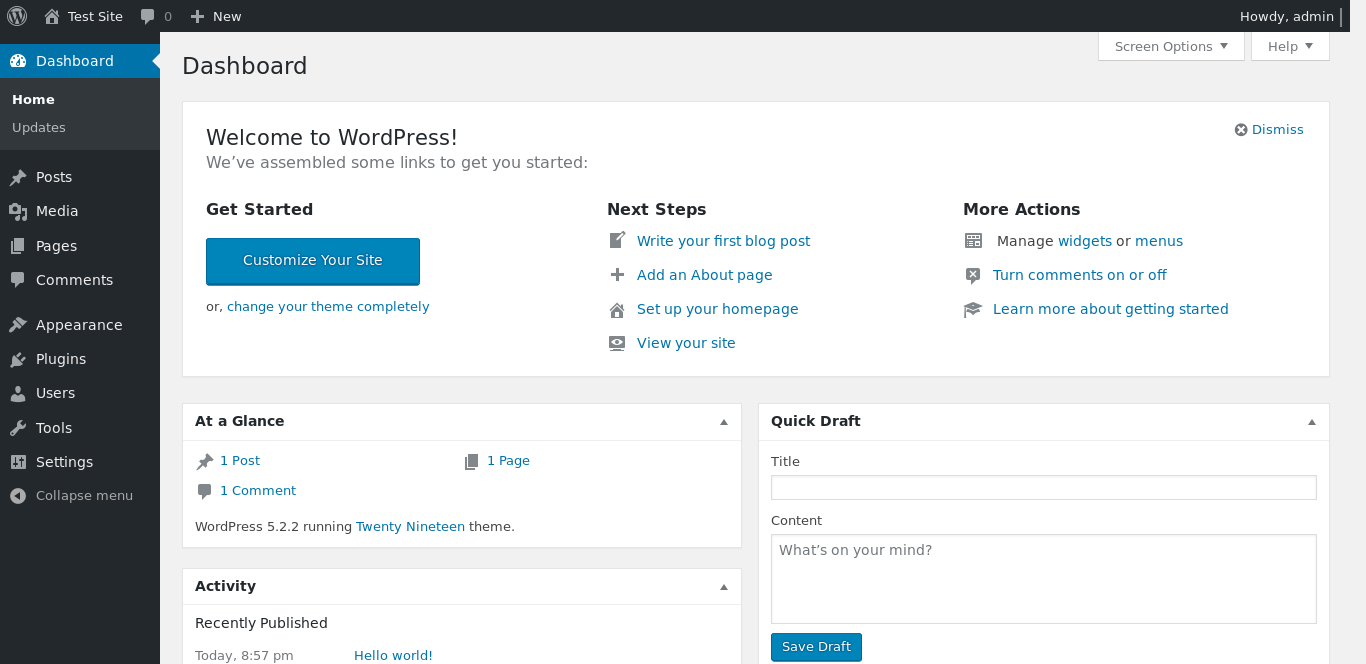
Task: Click the Plugins plug icon in sidebar
Action: 18,359
